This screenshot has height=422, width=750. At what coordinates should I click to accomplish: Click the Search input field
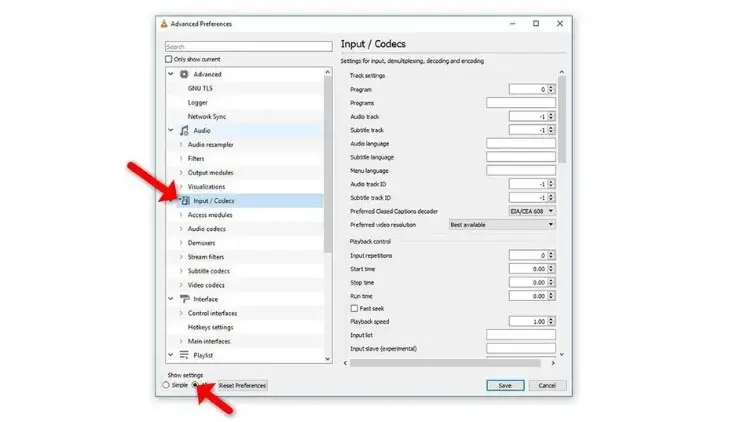point(248,46)
